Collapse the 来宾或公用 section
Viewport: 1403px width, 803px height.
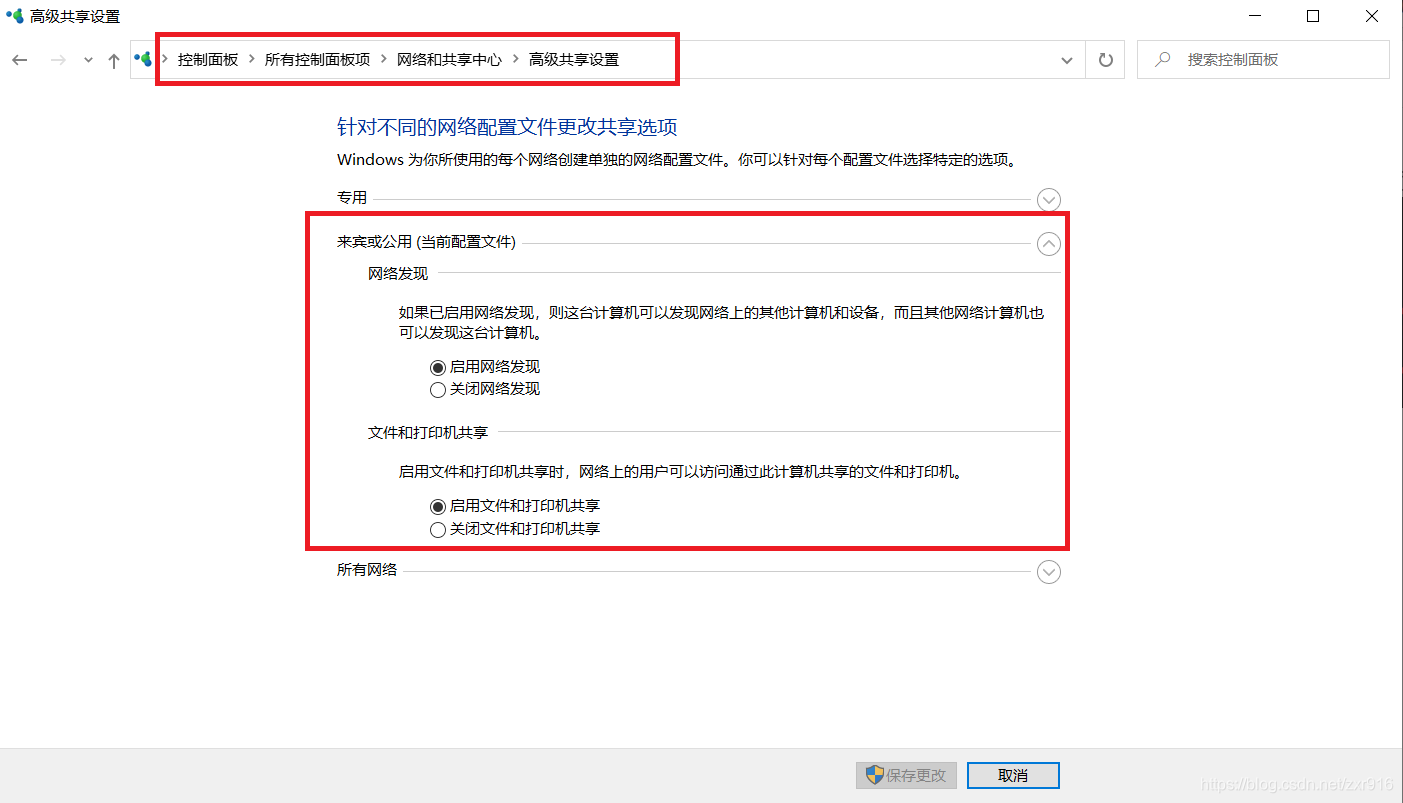1048,243
